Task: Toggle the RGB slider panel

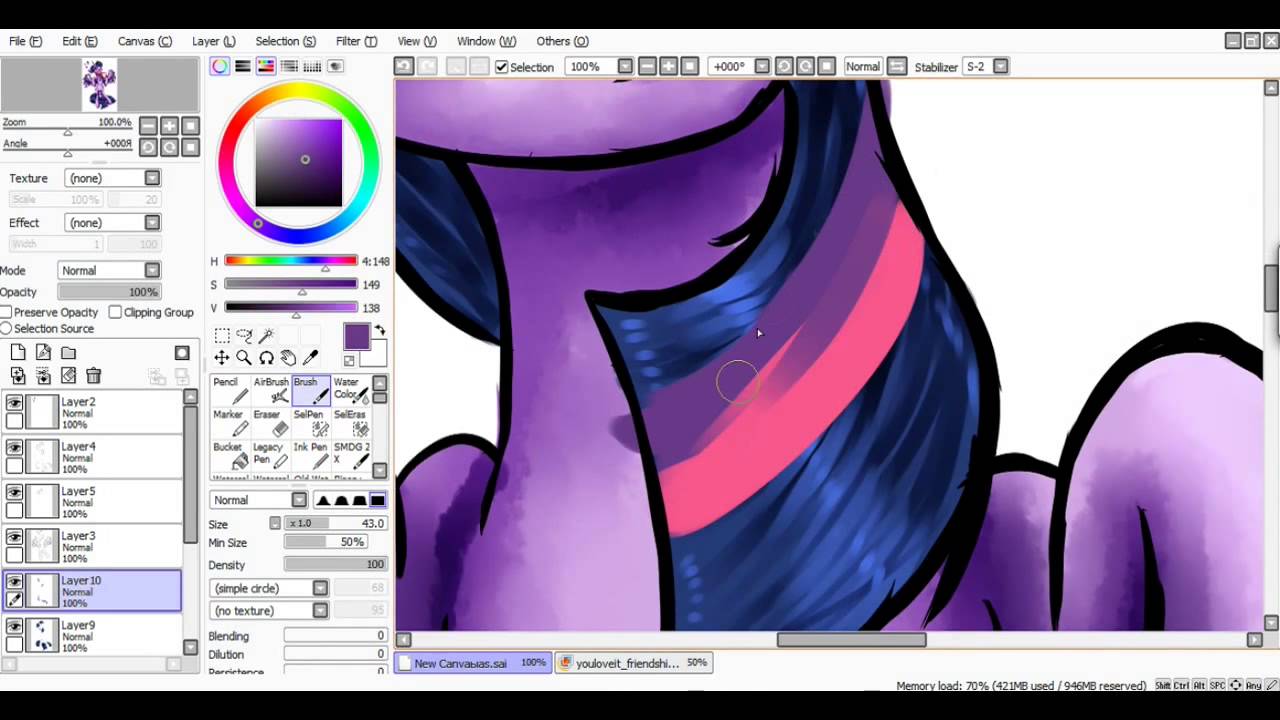Action: pyautogui.click(x=243, y=66)
